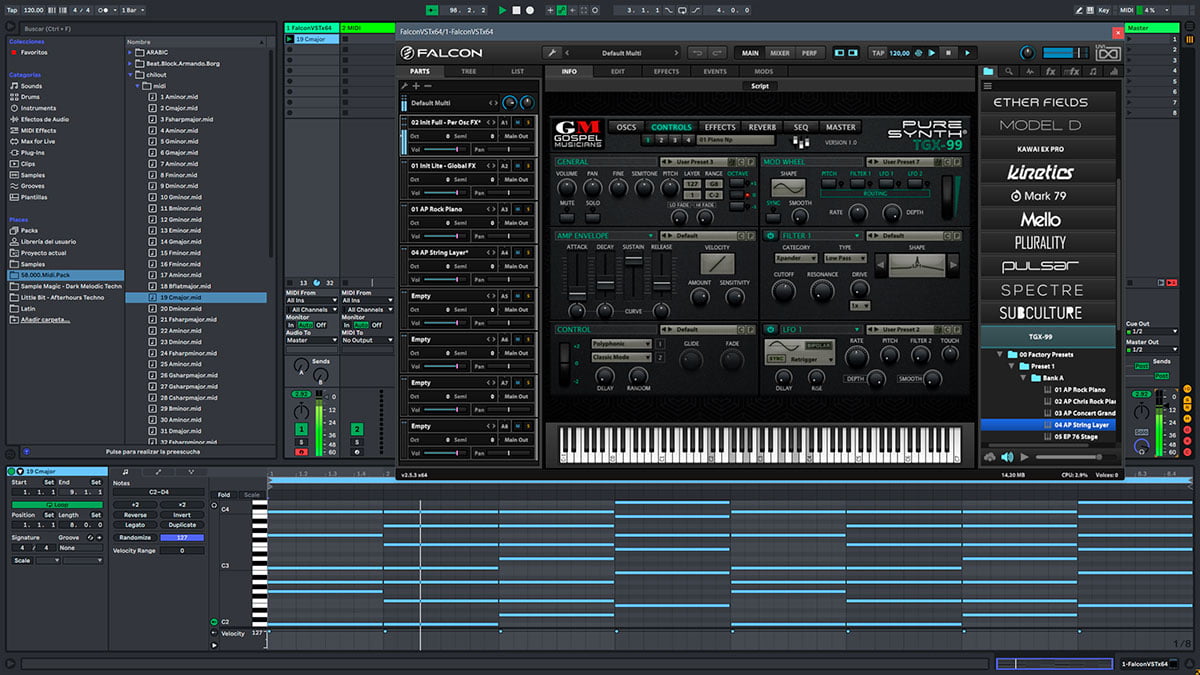Click speaker preview icon below preset list
Image resolution: width=1200 pixels, height=675 pixels.
[x=1007, y=456]
